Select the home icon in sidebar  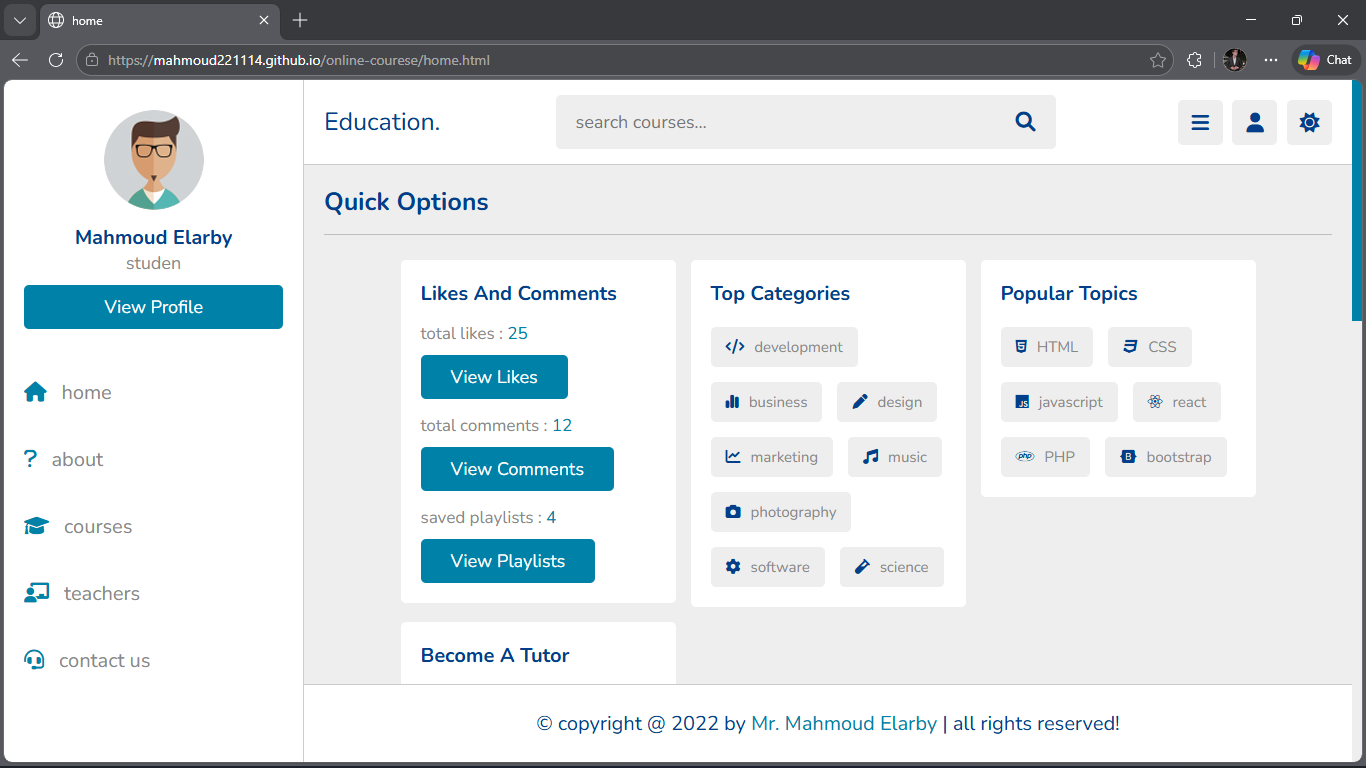(x=35, y=392)
